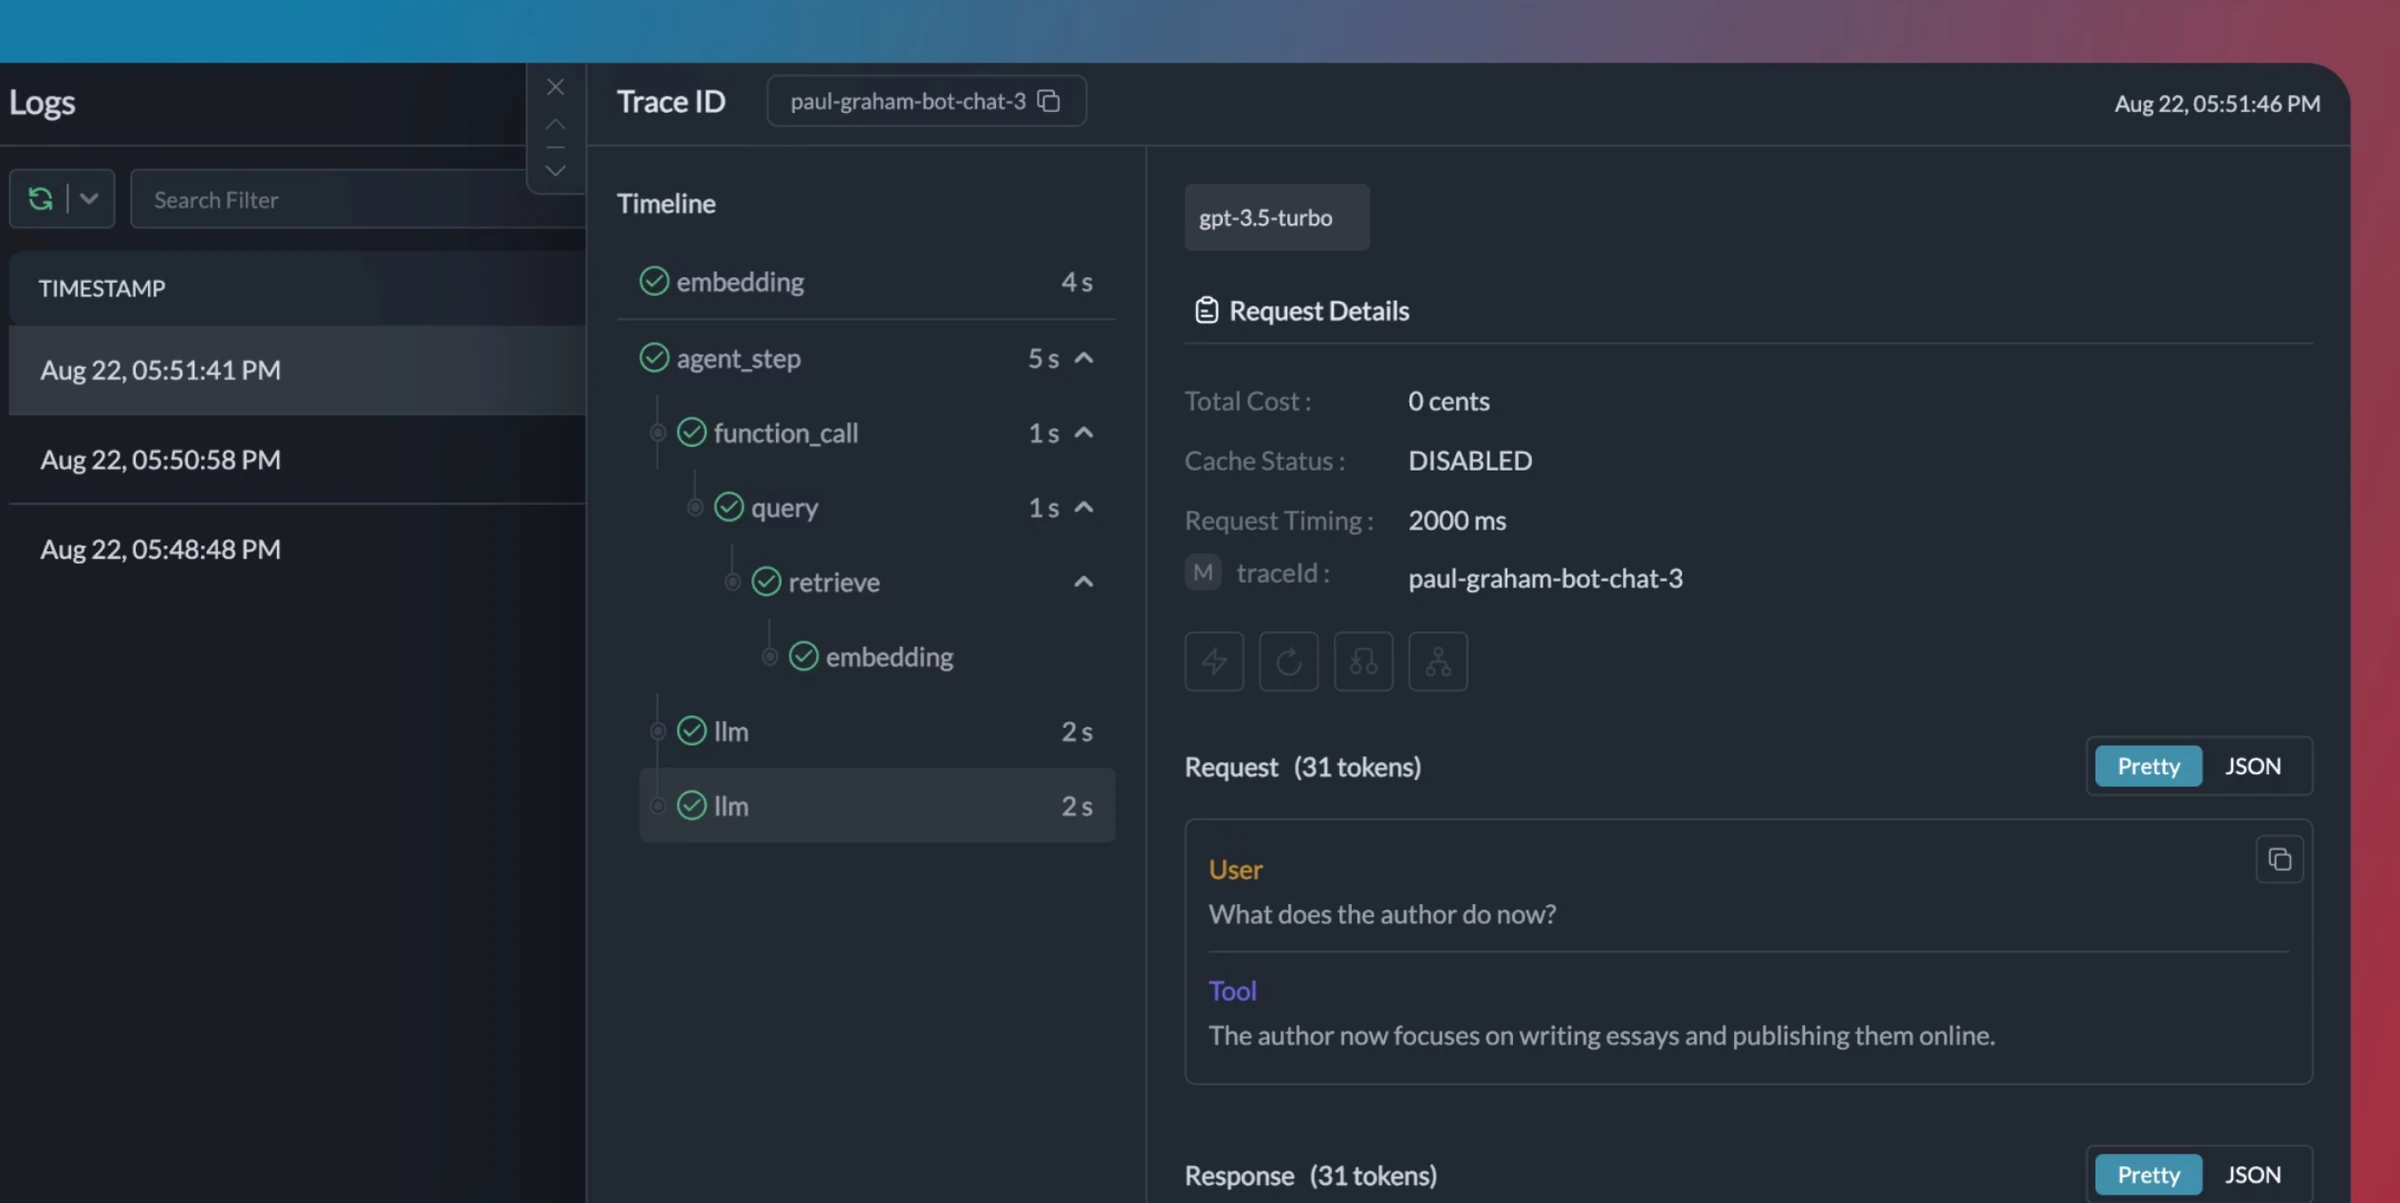Switch Request view to Pretty
Screen dimensions: 2400x1203
tap(2148, 766)
